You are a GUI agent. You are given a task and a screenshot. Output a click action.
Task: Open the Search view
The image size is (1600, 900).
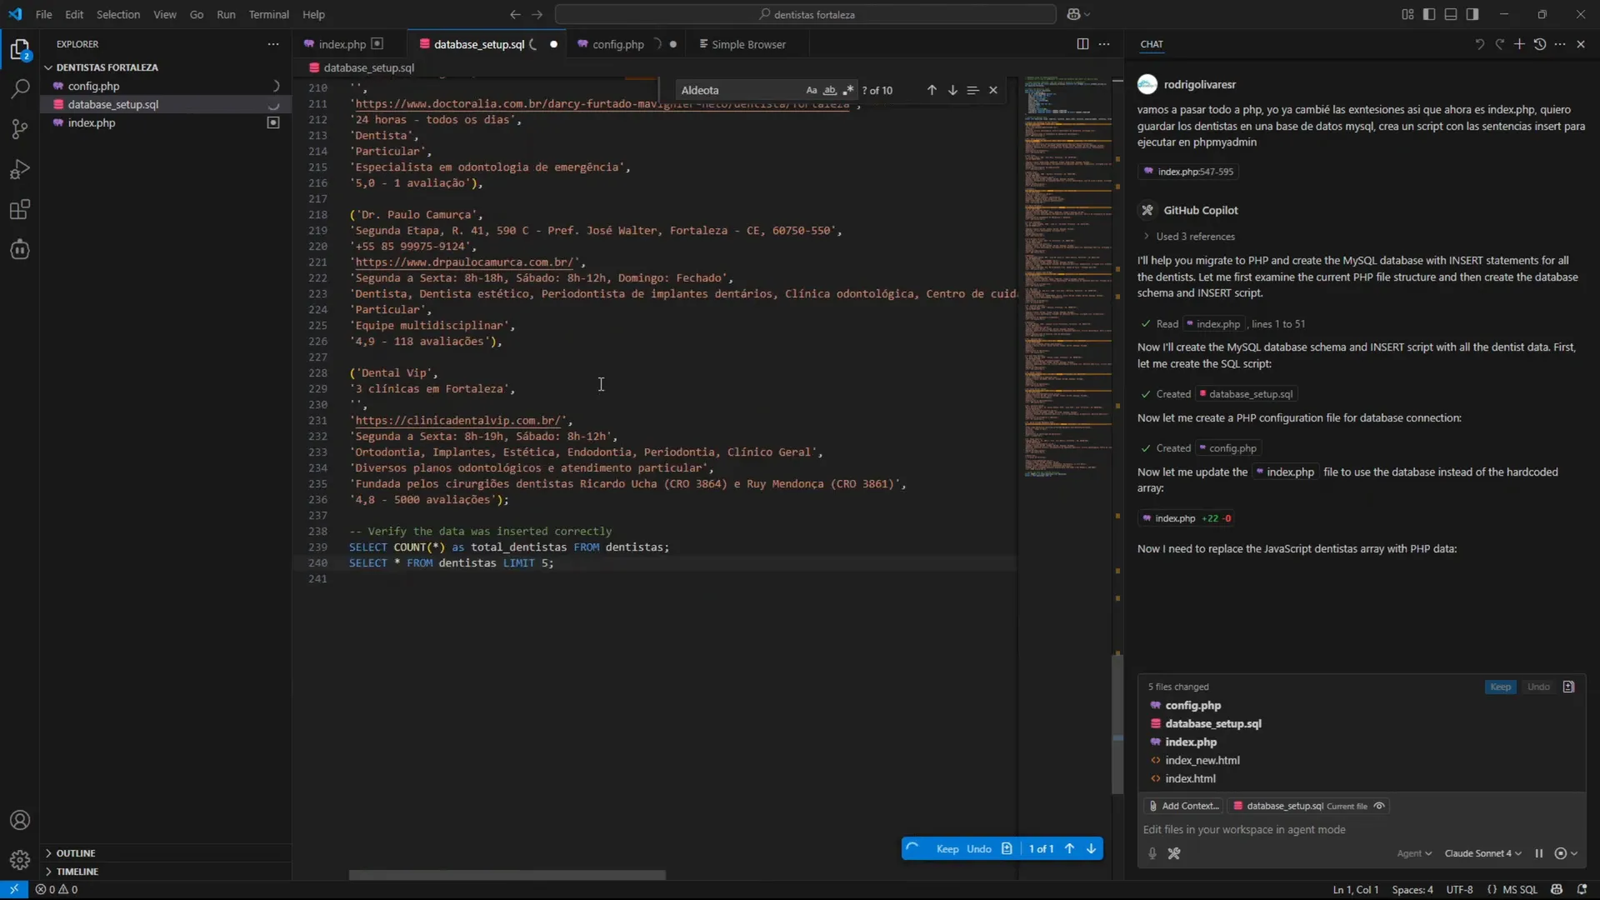(x=20, y=88)
